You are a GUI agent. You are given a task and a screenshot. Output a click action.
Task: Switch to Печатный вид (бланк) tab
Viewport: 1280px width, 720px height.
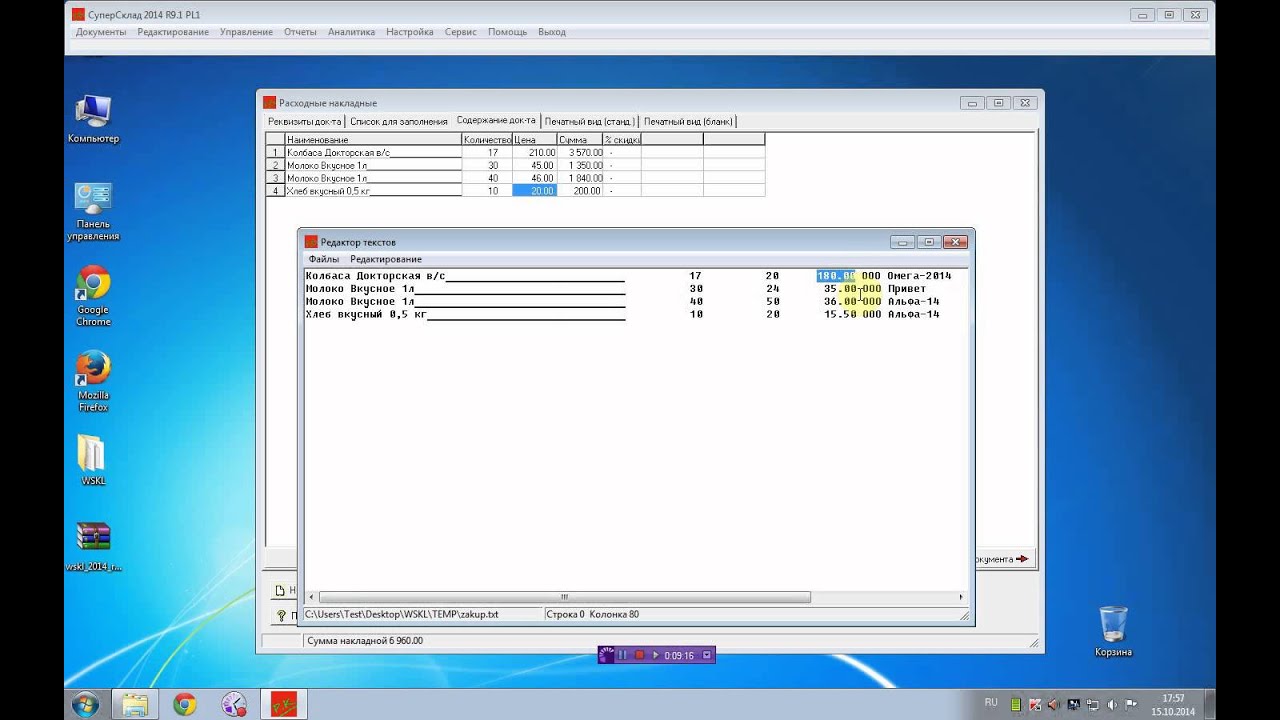click(689, 122)
